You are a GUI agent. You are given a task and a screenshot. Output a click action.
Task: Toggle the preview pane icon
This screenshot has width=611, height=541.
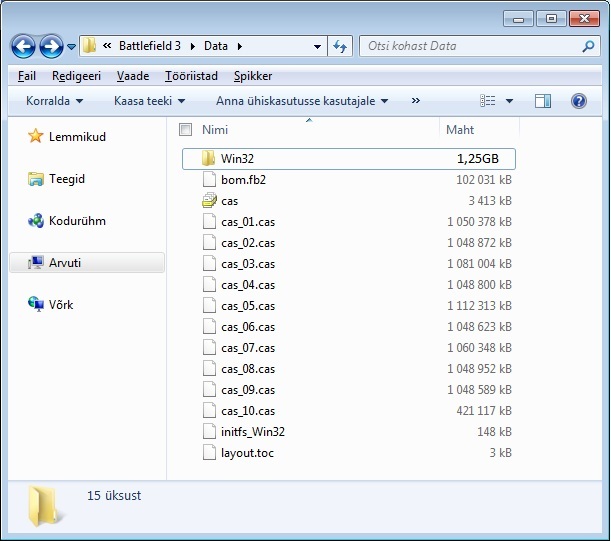coord(543,101)
